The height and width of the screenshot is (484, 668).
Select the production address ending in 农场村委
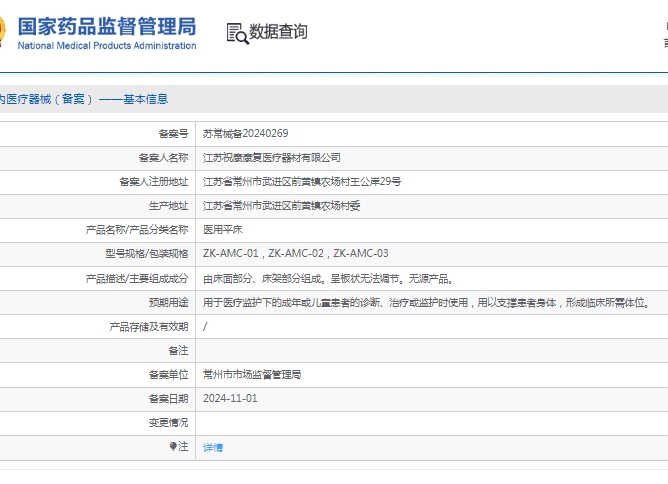(x=281, y=206)
